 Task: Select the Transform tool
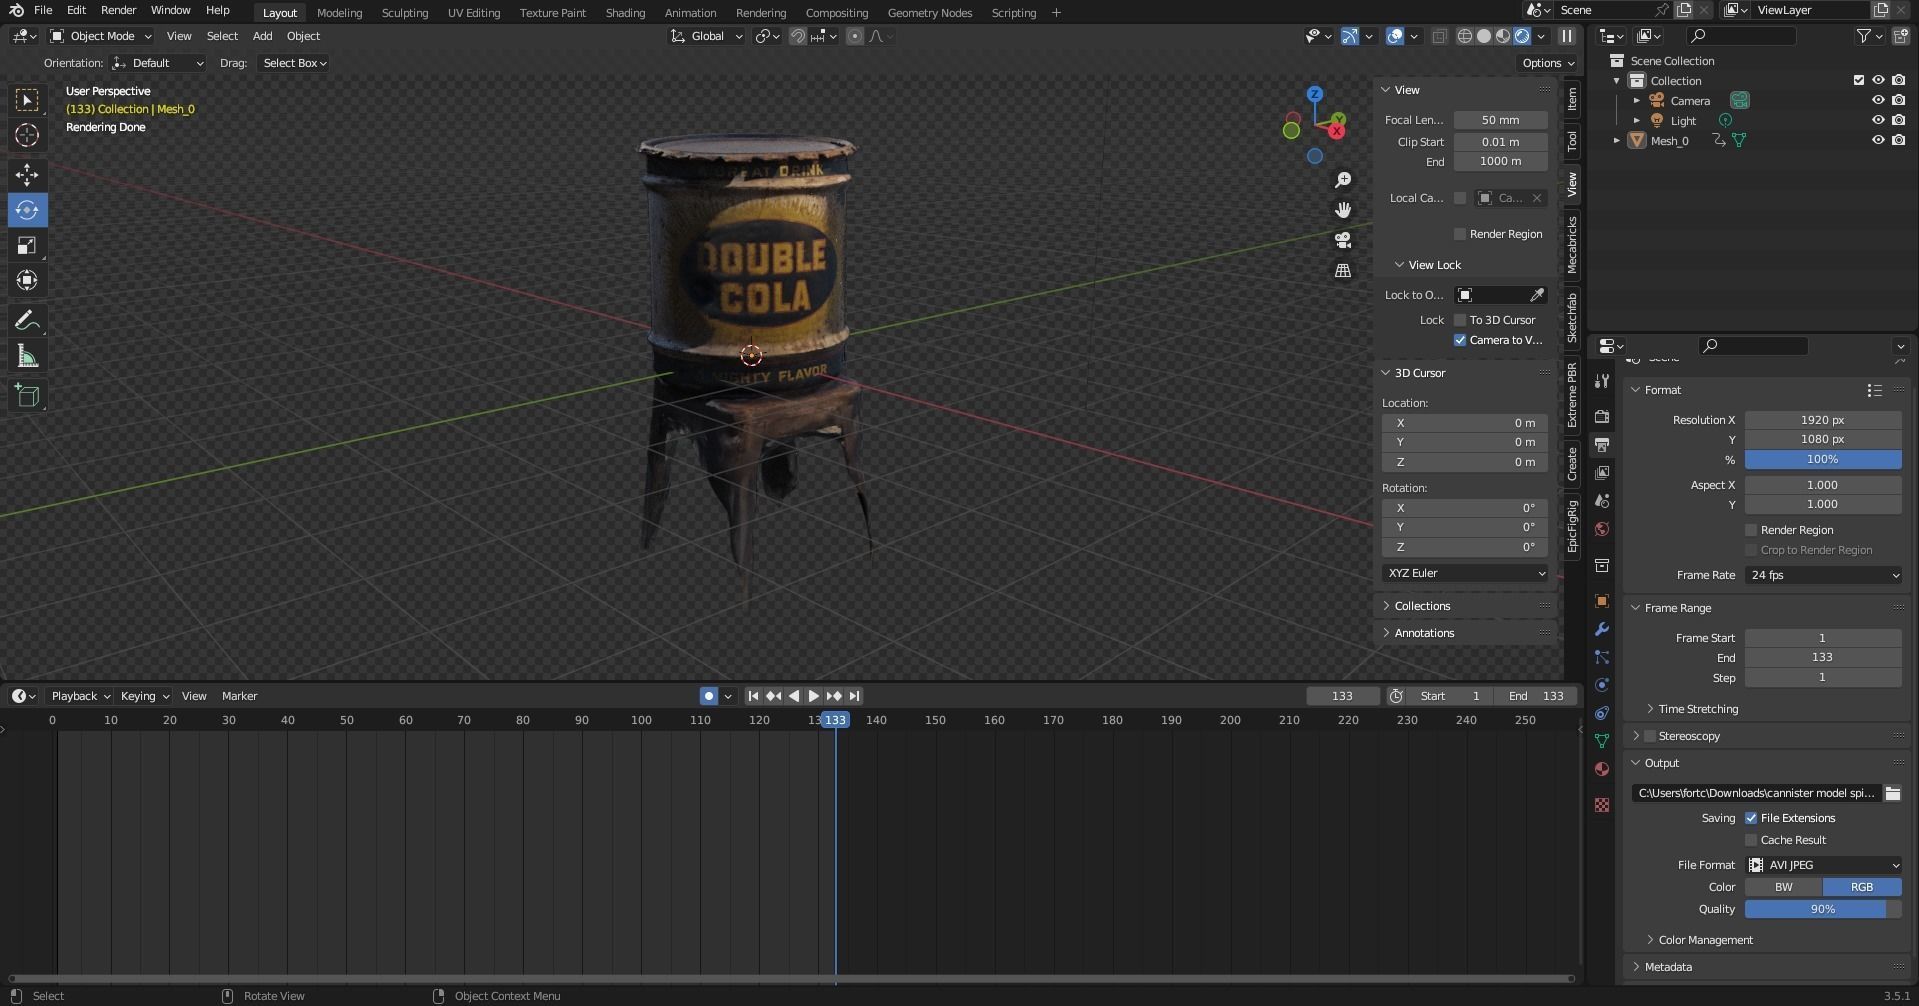tap(27, 280)
